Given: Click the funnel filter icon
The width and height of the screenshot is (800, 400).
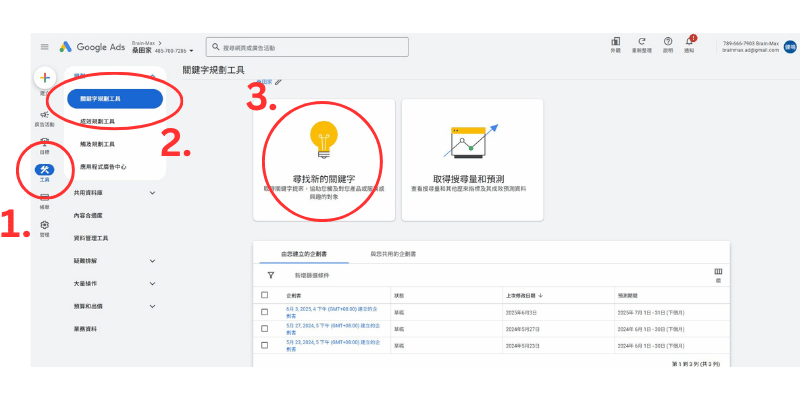Looking at the screenshot, I should [271, 275].
